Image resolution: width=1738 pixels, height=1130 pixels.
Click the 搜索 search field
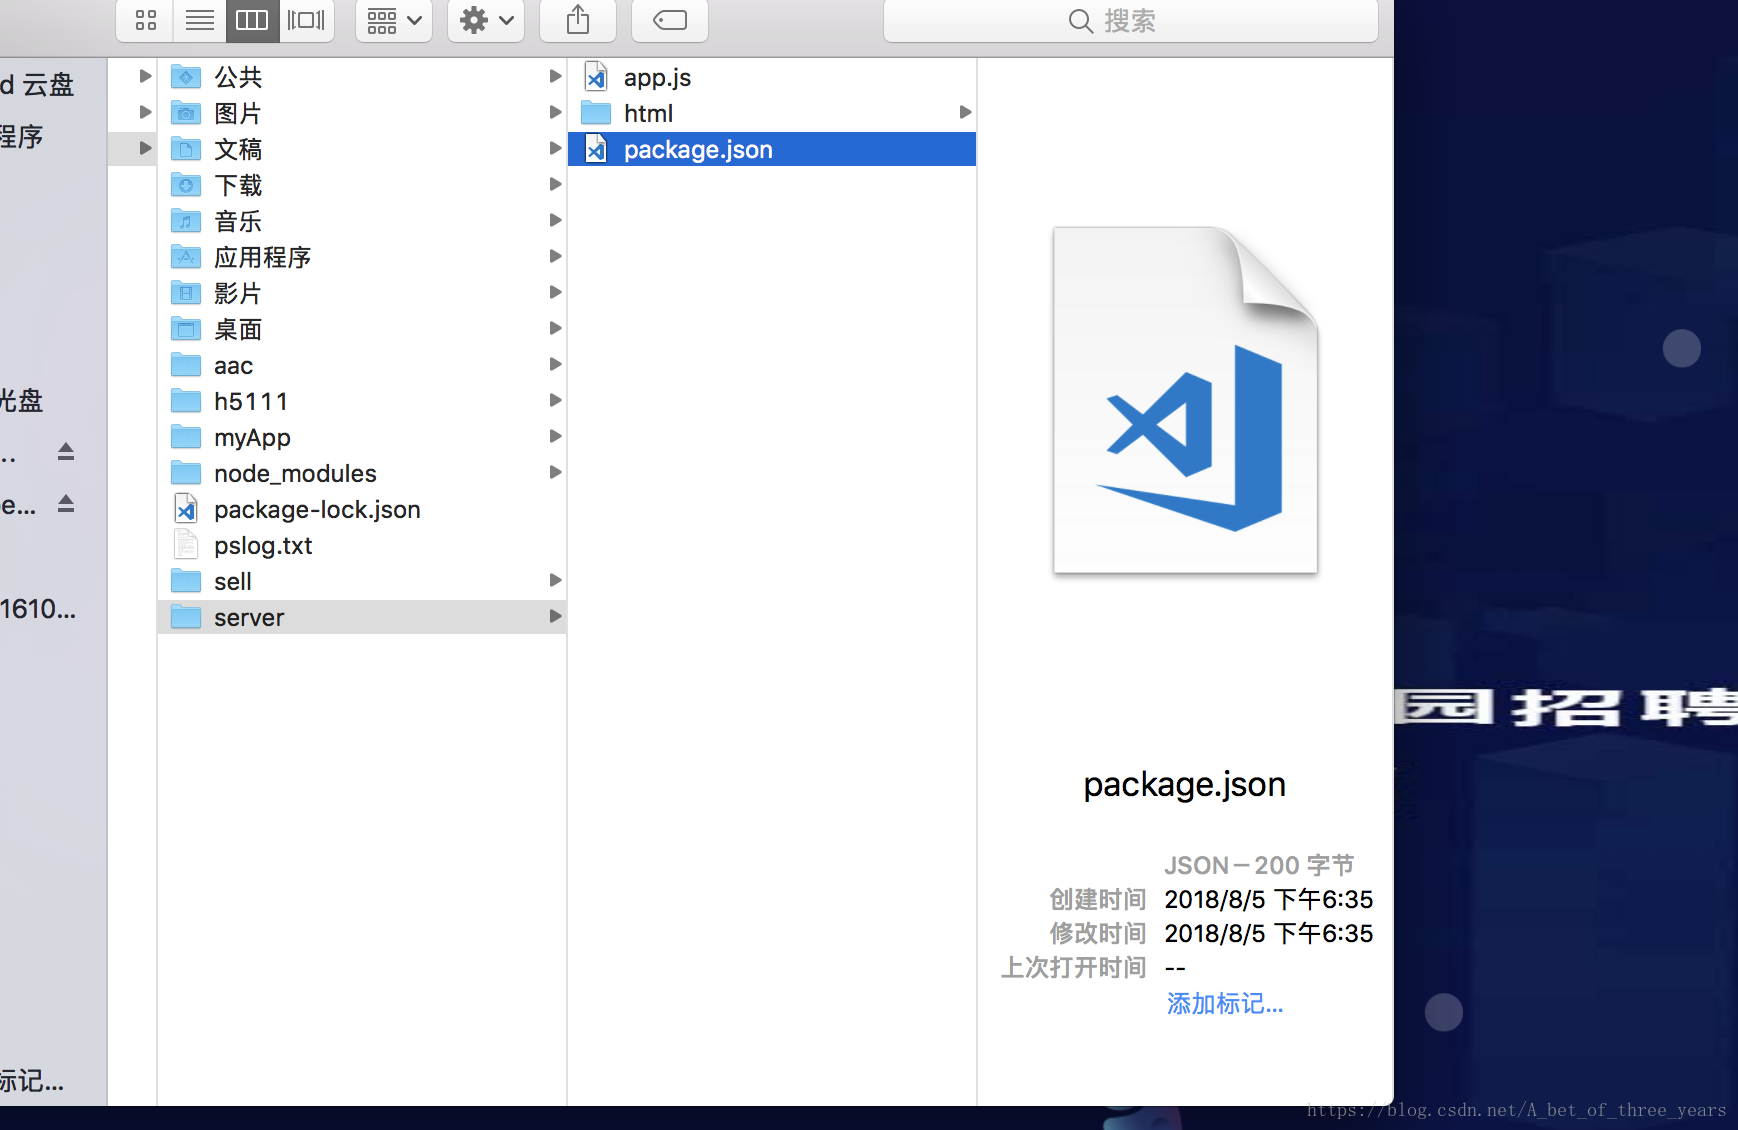click(1131, 20)
